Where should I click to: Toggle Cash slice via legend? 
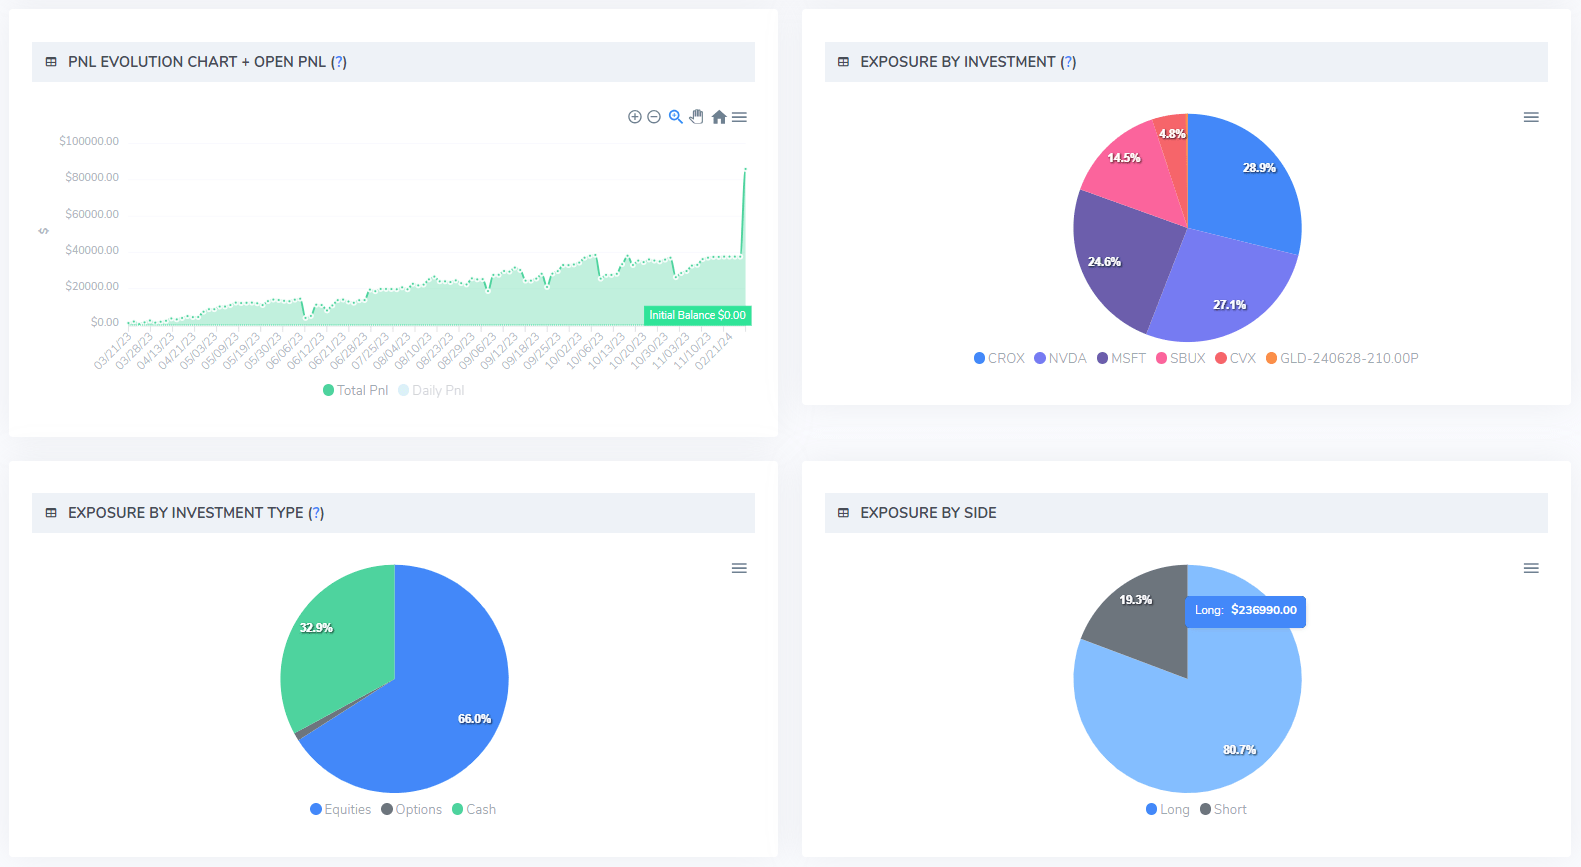click(x=474, y=809)
